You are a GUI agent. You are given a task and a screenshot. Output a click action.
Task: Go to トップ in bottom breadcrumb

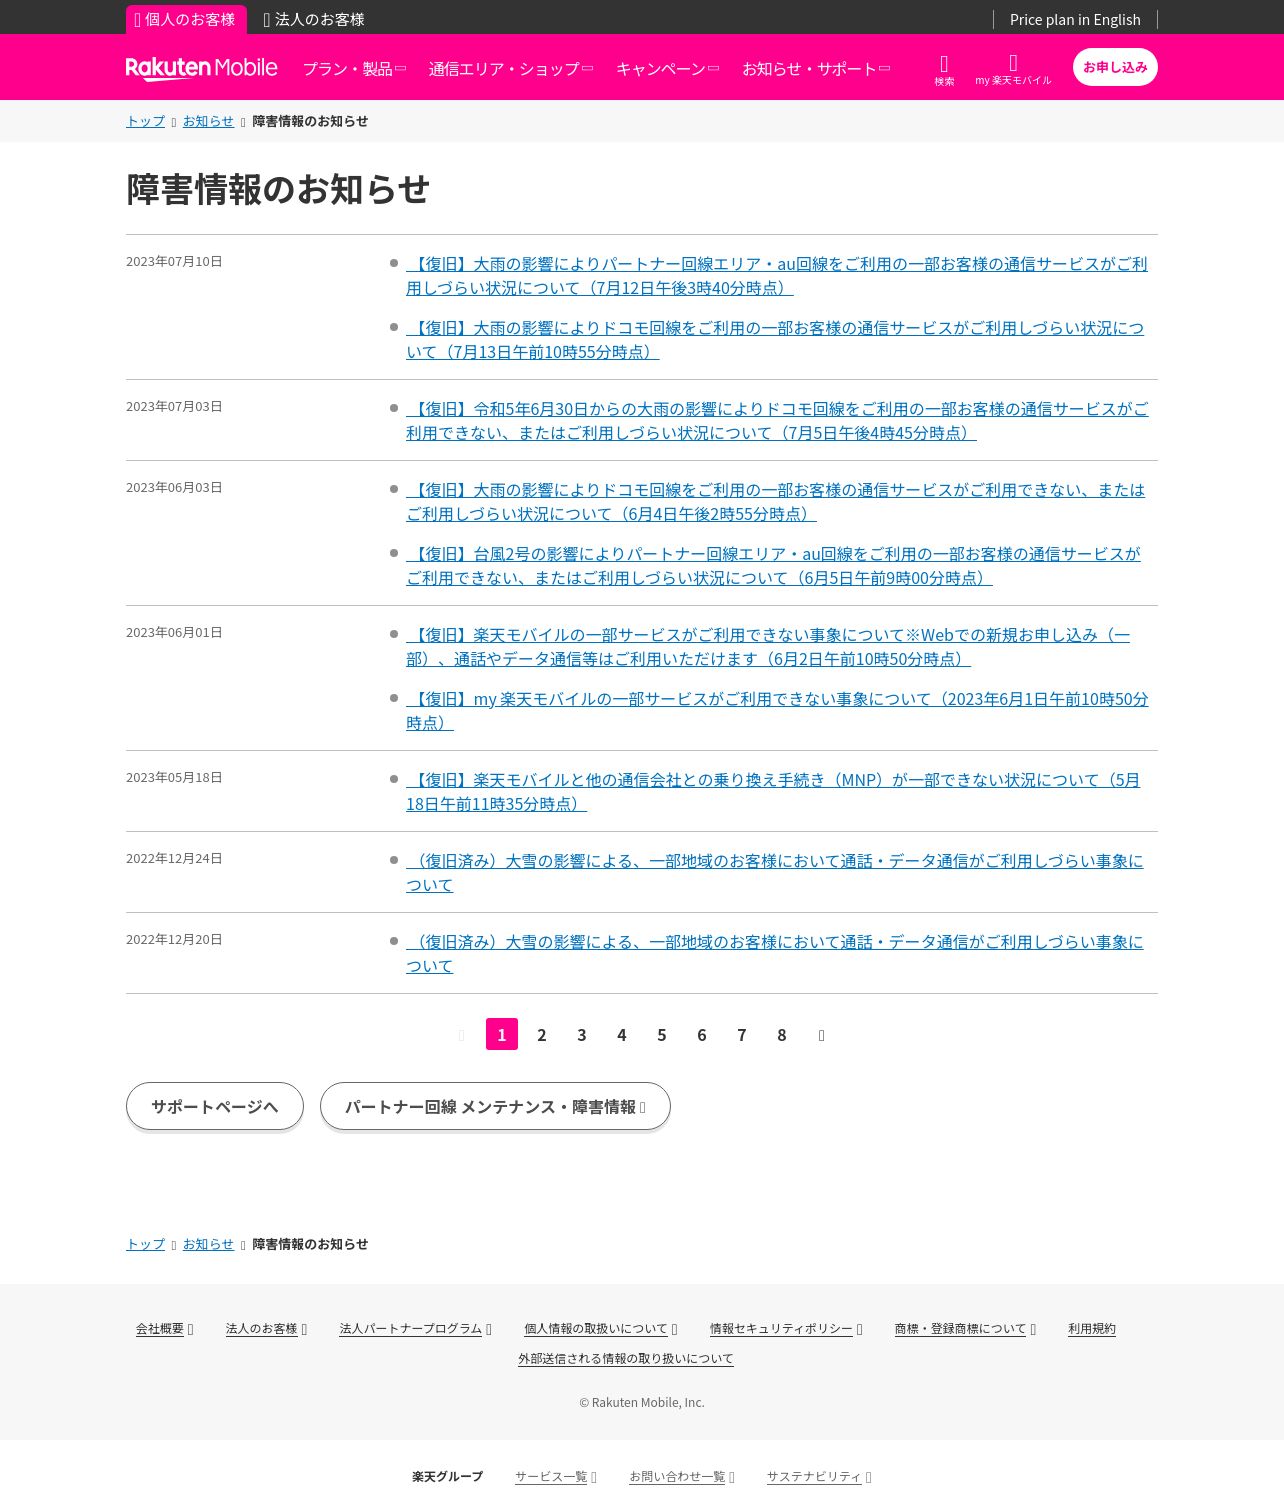click(x=145, y=1244)
